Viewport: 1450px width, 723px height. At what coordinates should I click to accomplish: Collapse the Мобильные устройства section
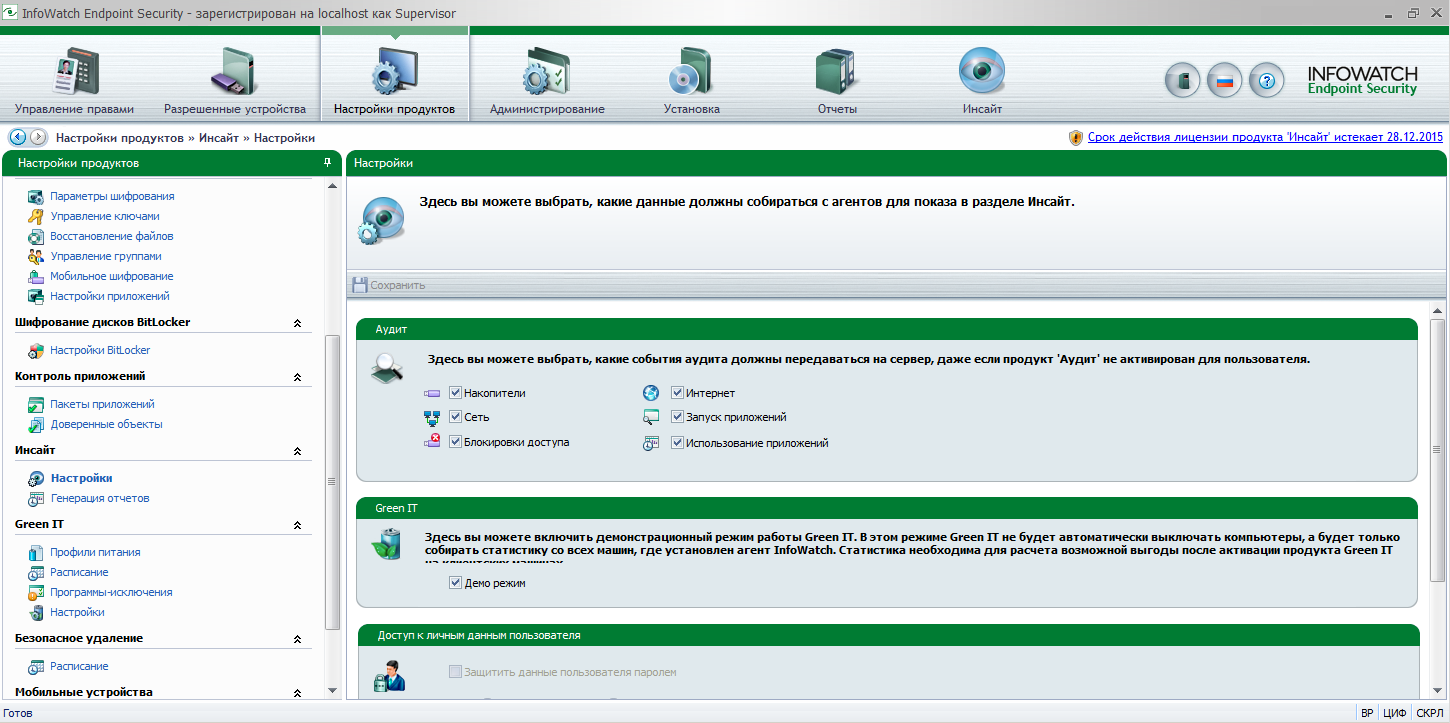coord(297,693)
